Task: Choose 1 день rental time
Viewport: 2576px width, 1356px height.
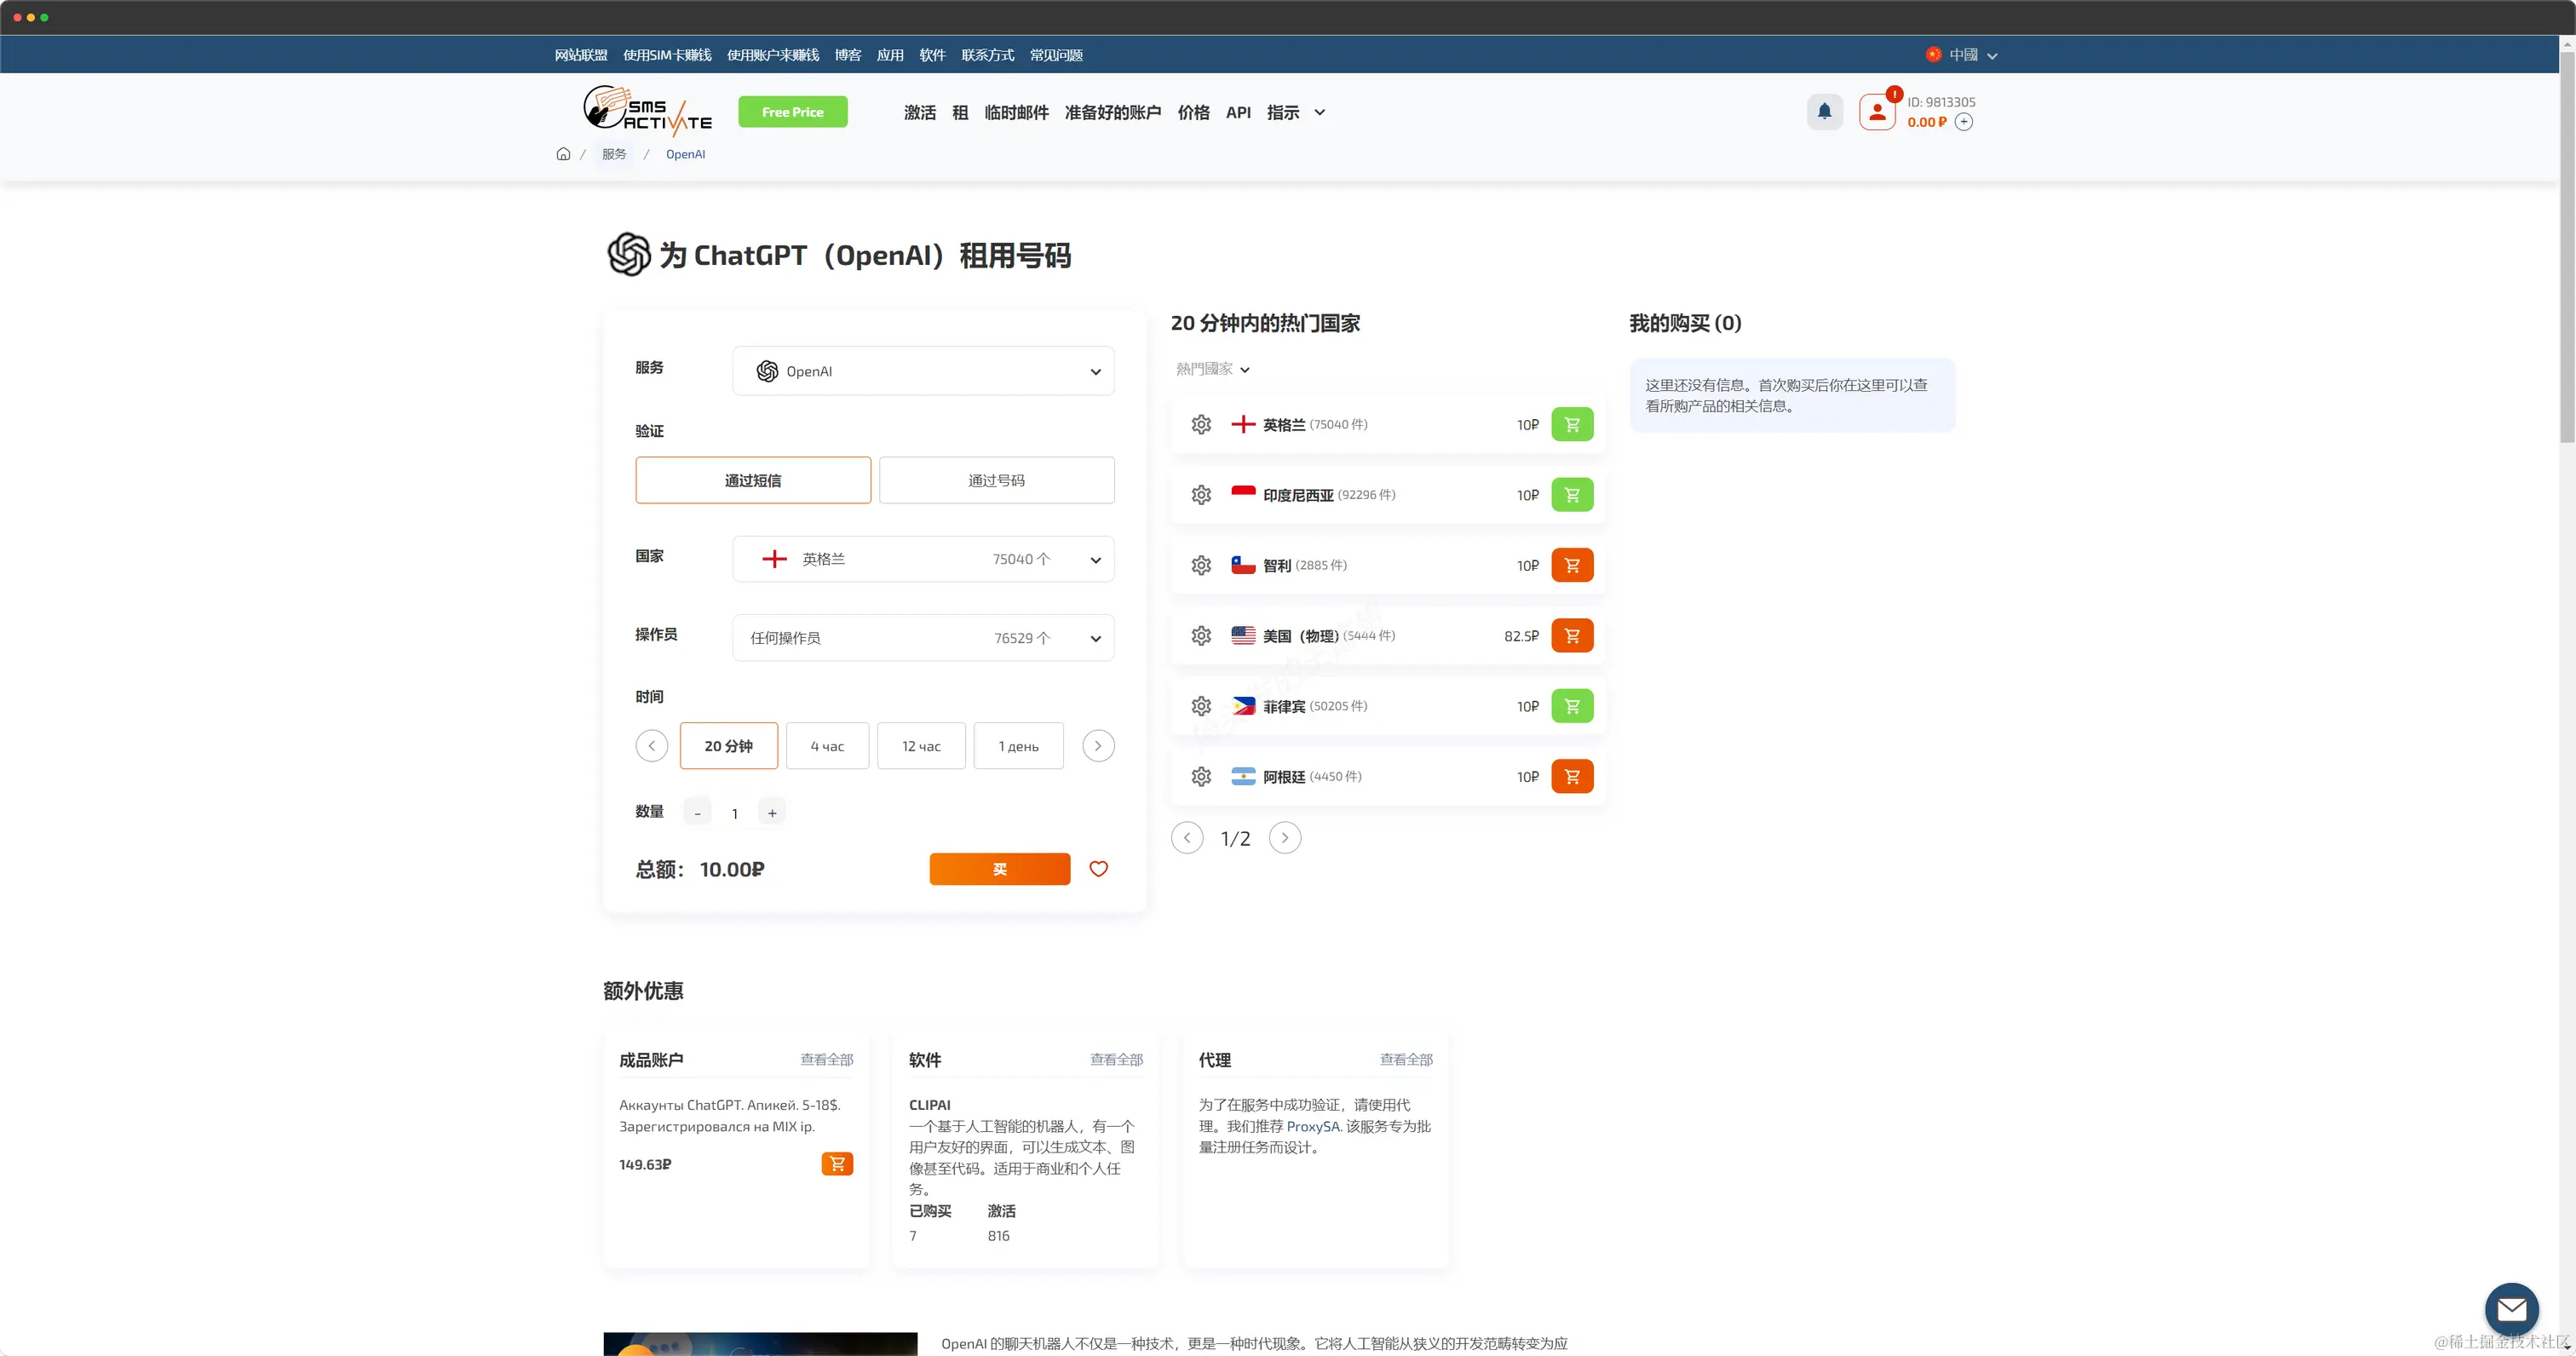Action: click(1018, 746)
